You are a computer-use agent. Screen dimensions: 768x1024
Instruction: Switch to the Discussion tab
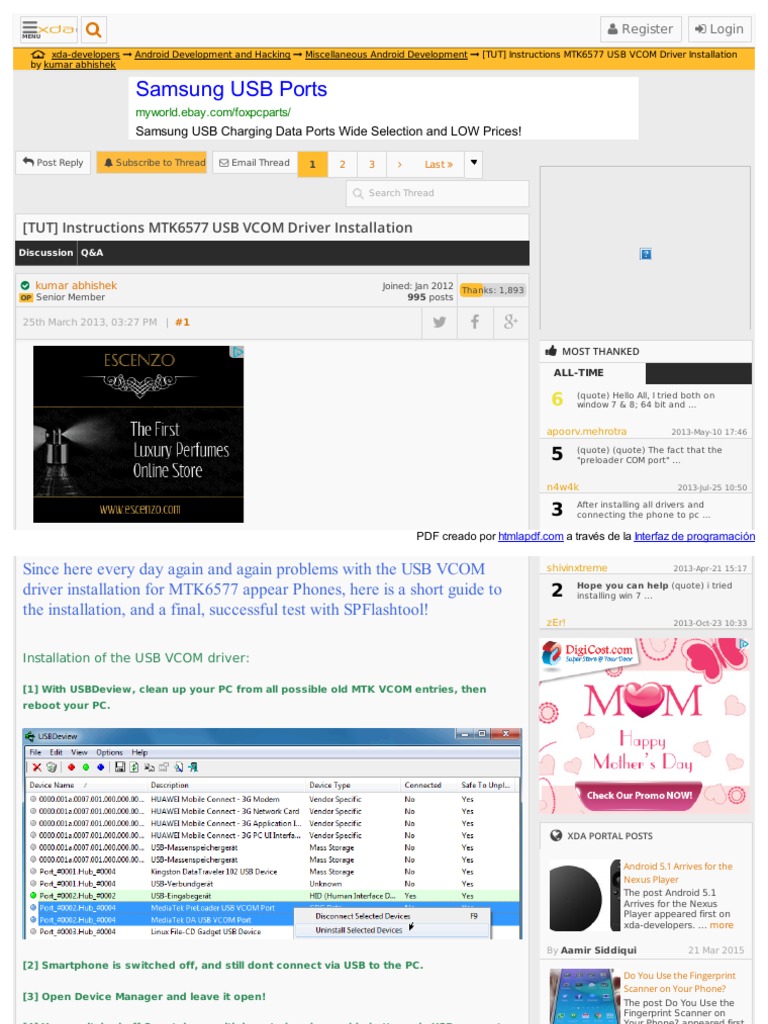click(46, 253)
